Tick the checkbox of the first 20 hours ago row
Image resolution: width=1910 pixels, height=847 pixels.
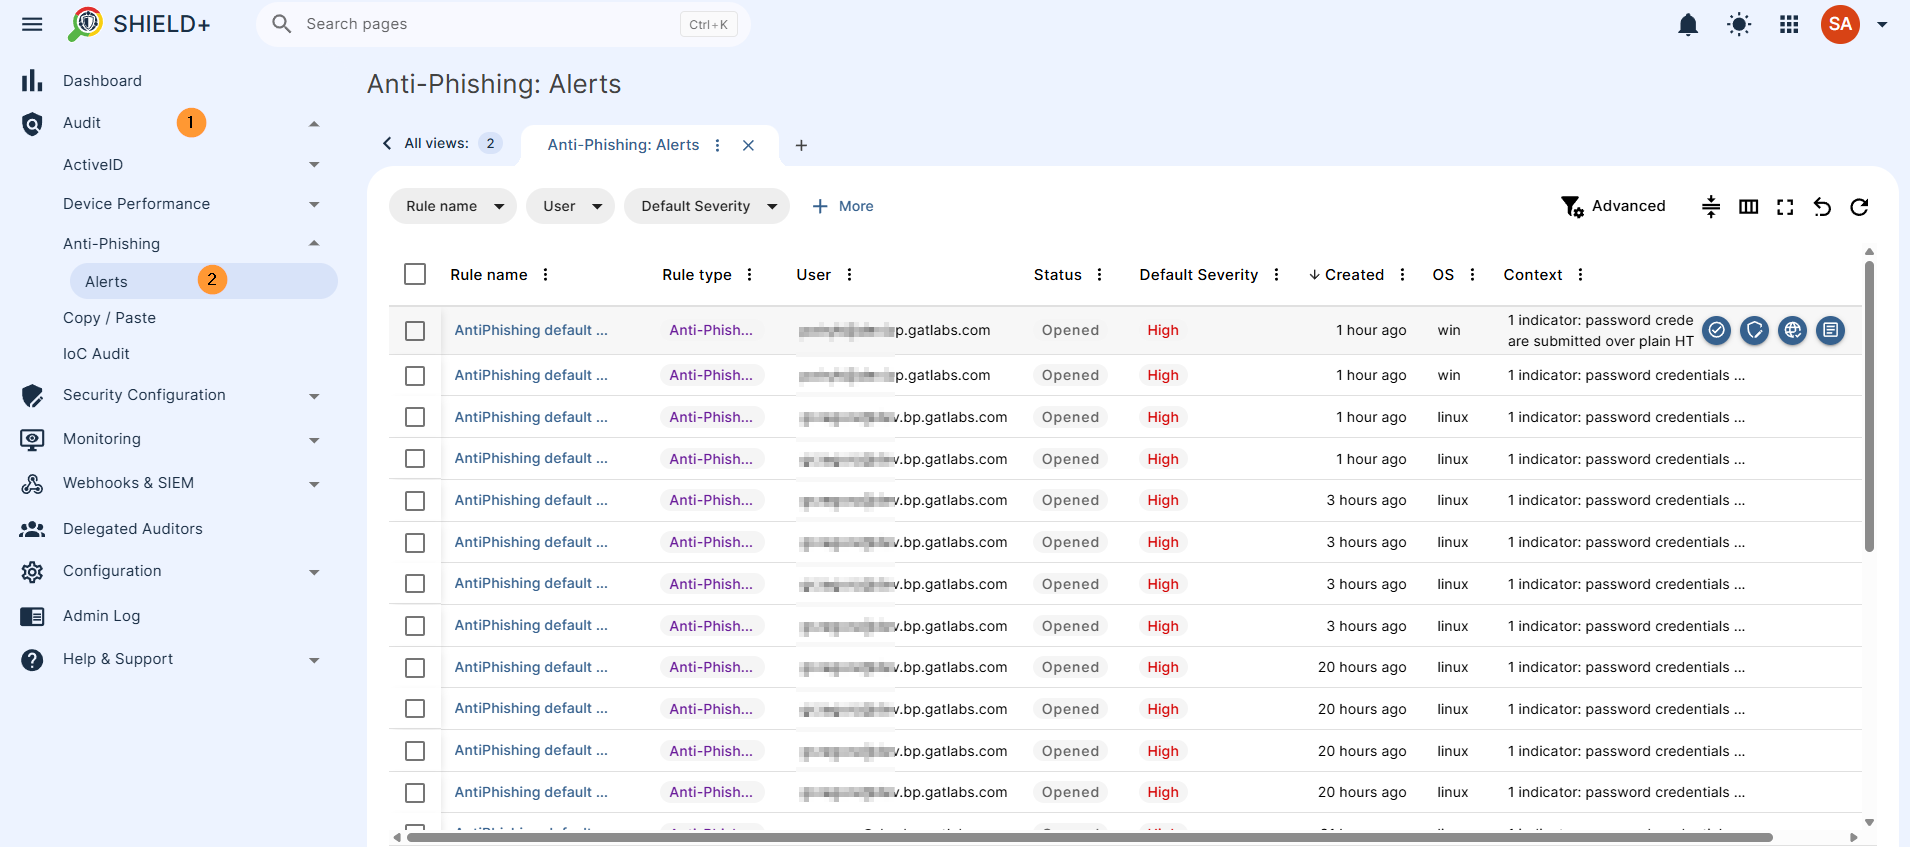(x=415, y=668)
